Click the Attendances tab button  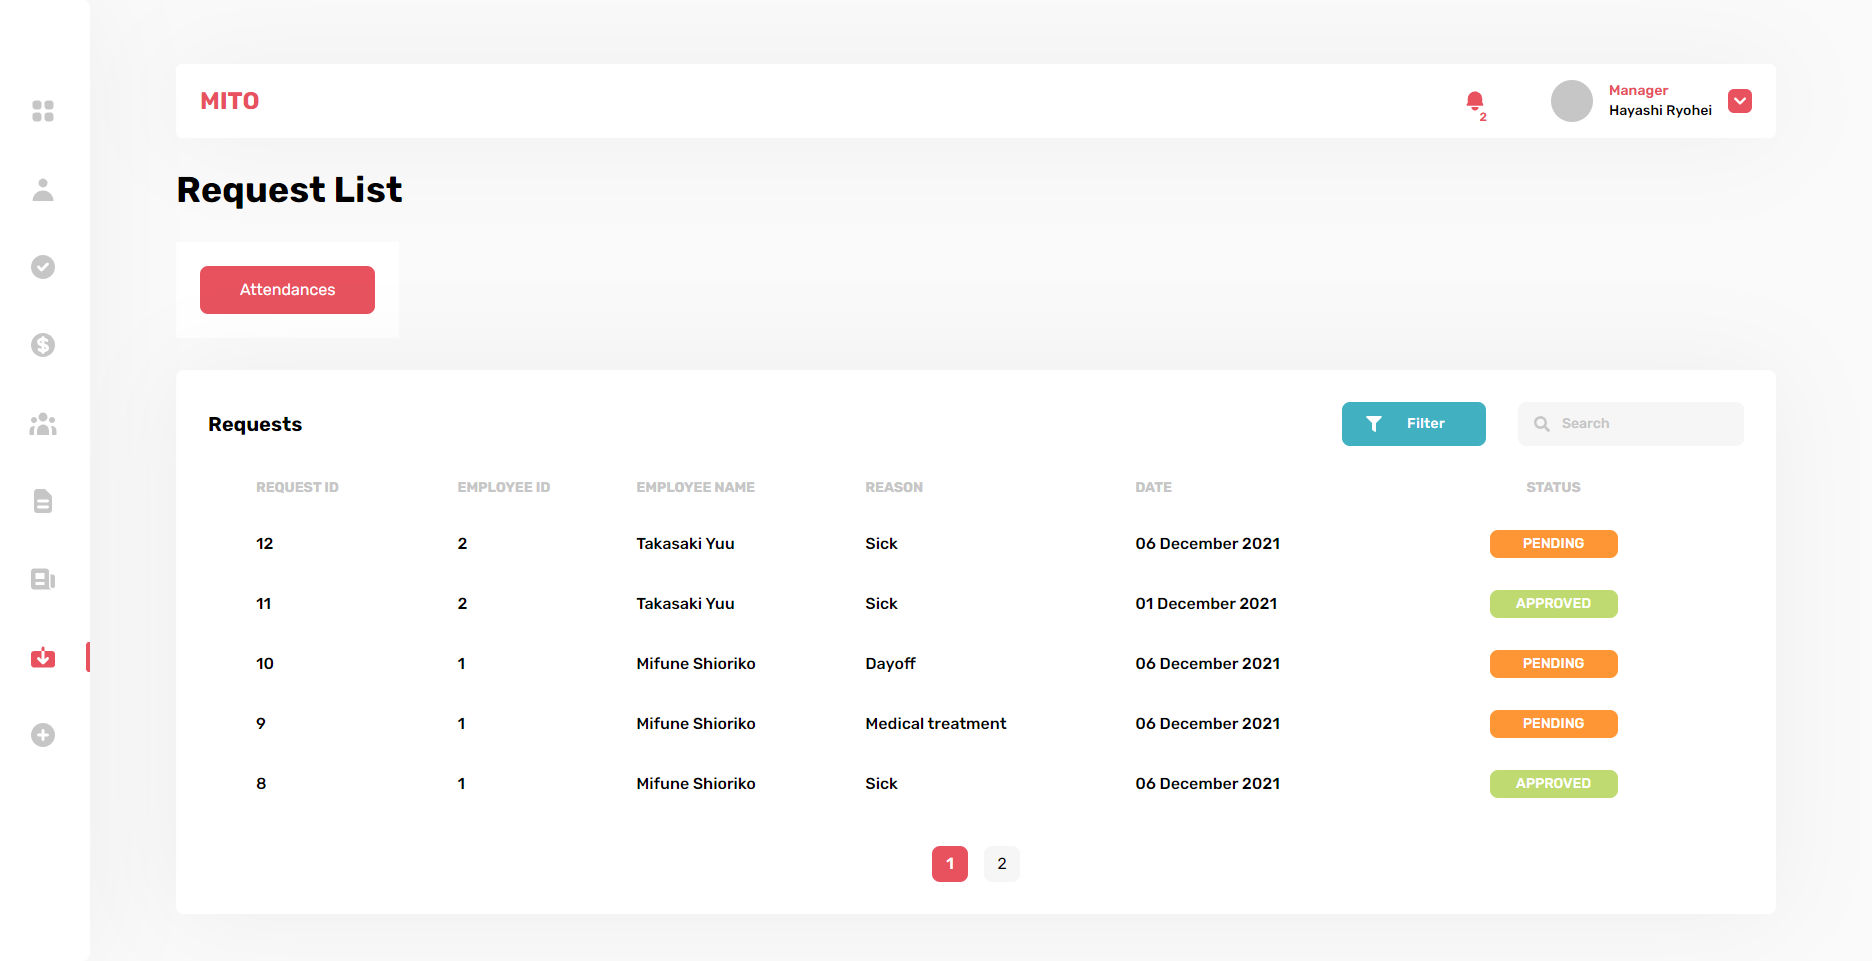[287, 290]
